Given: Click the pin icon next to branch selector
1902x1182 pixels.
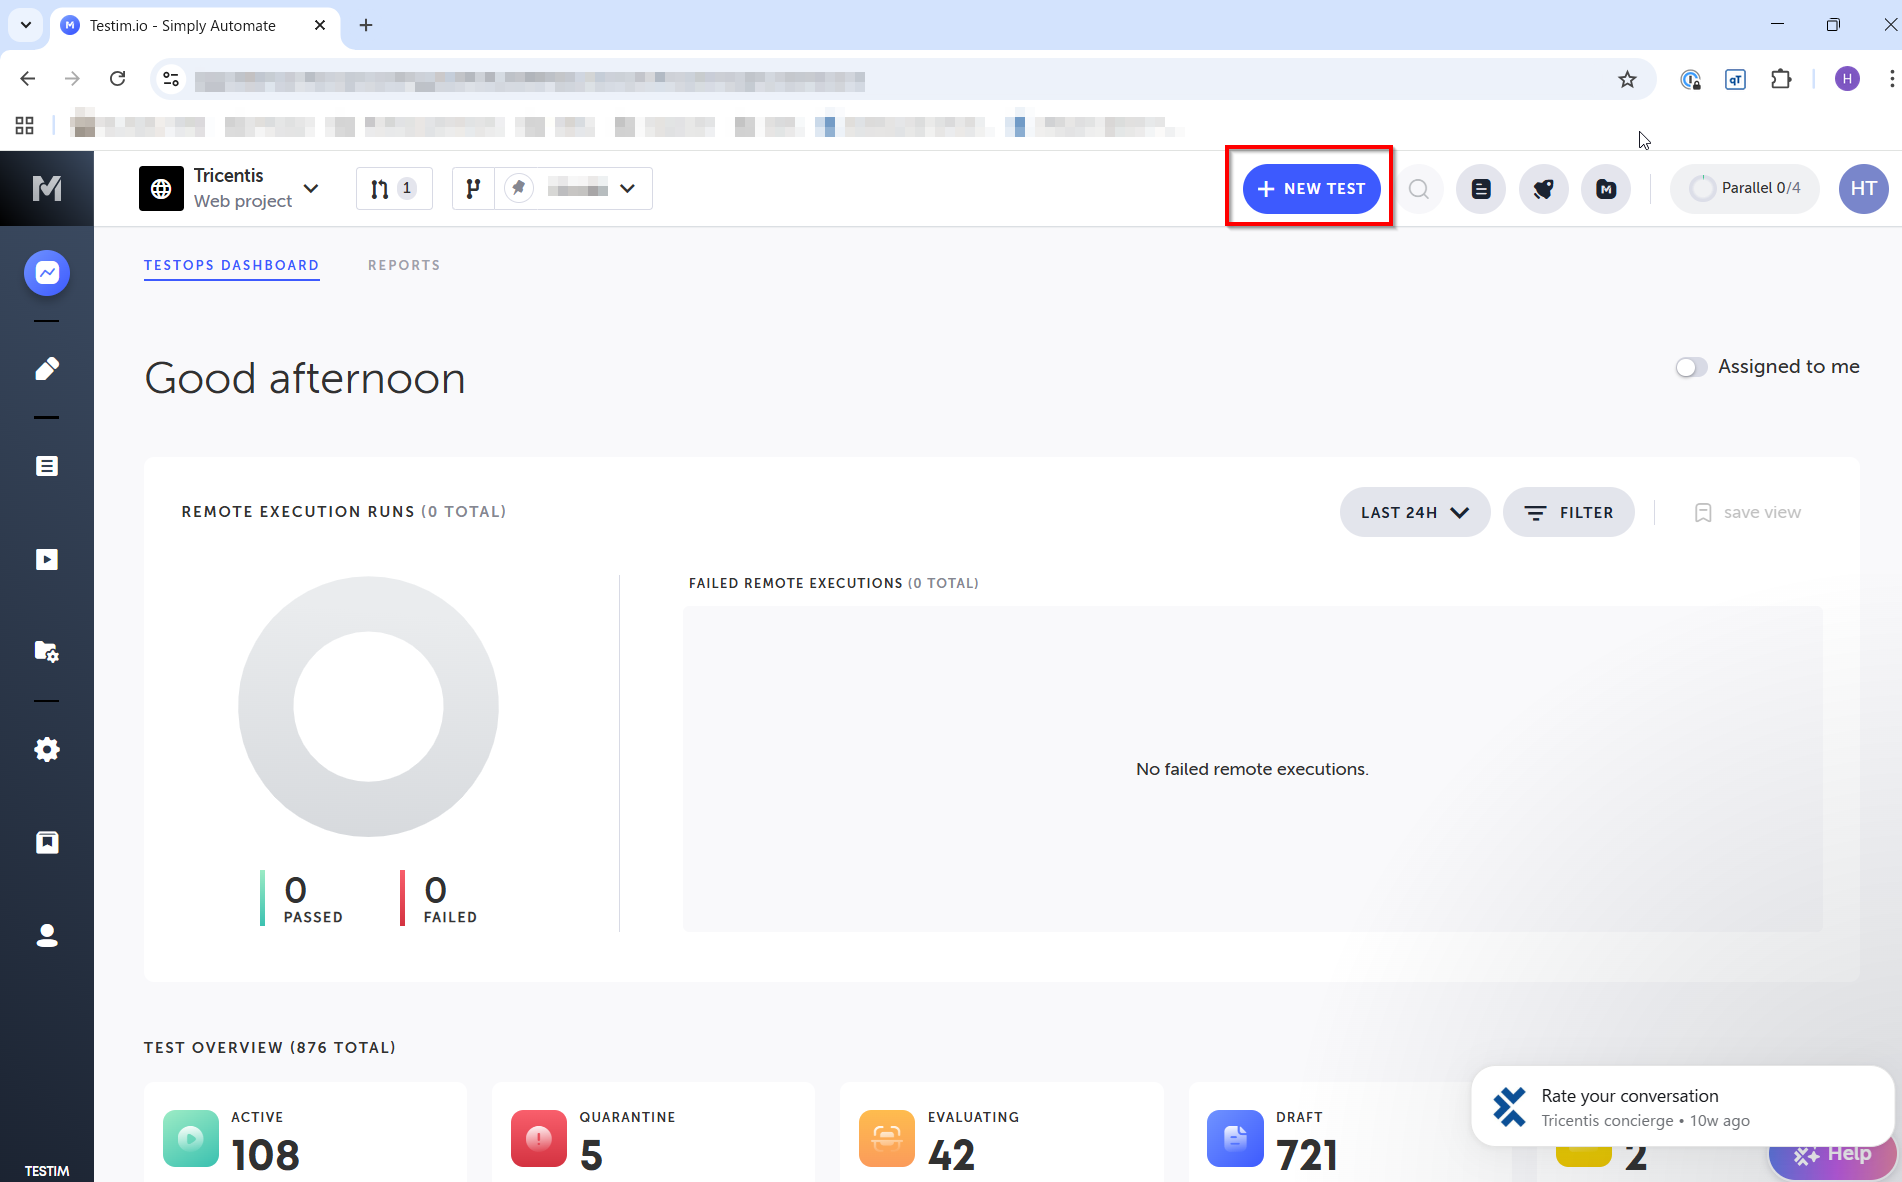Looking at the screenshot, I should (x=519, y=187).
